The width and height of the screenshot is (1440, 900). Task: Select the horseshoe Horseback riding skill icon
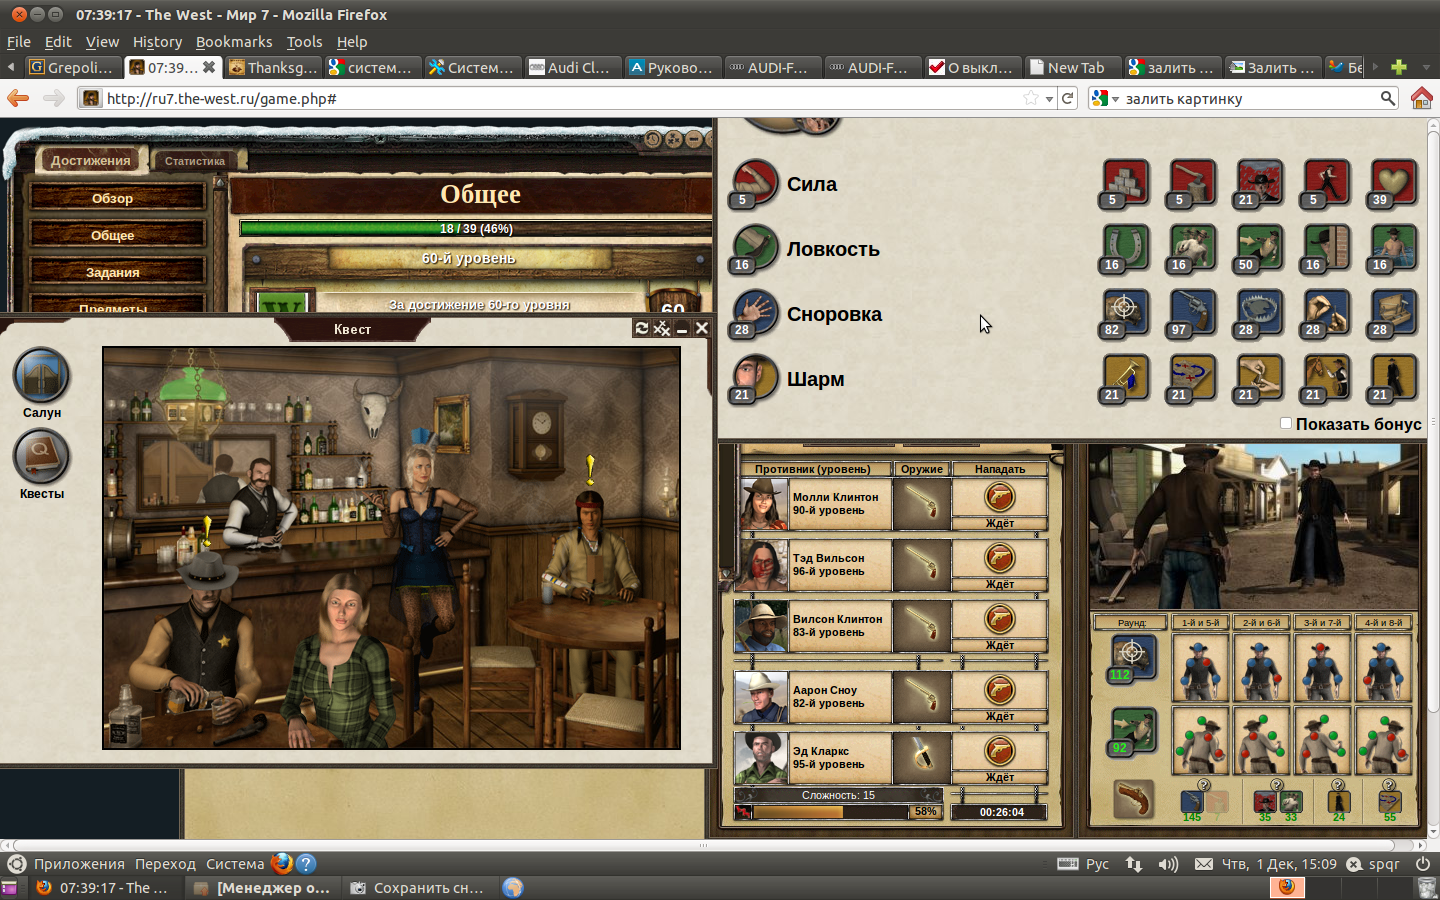tap(1125, 249)
